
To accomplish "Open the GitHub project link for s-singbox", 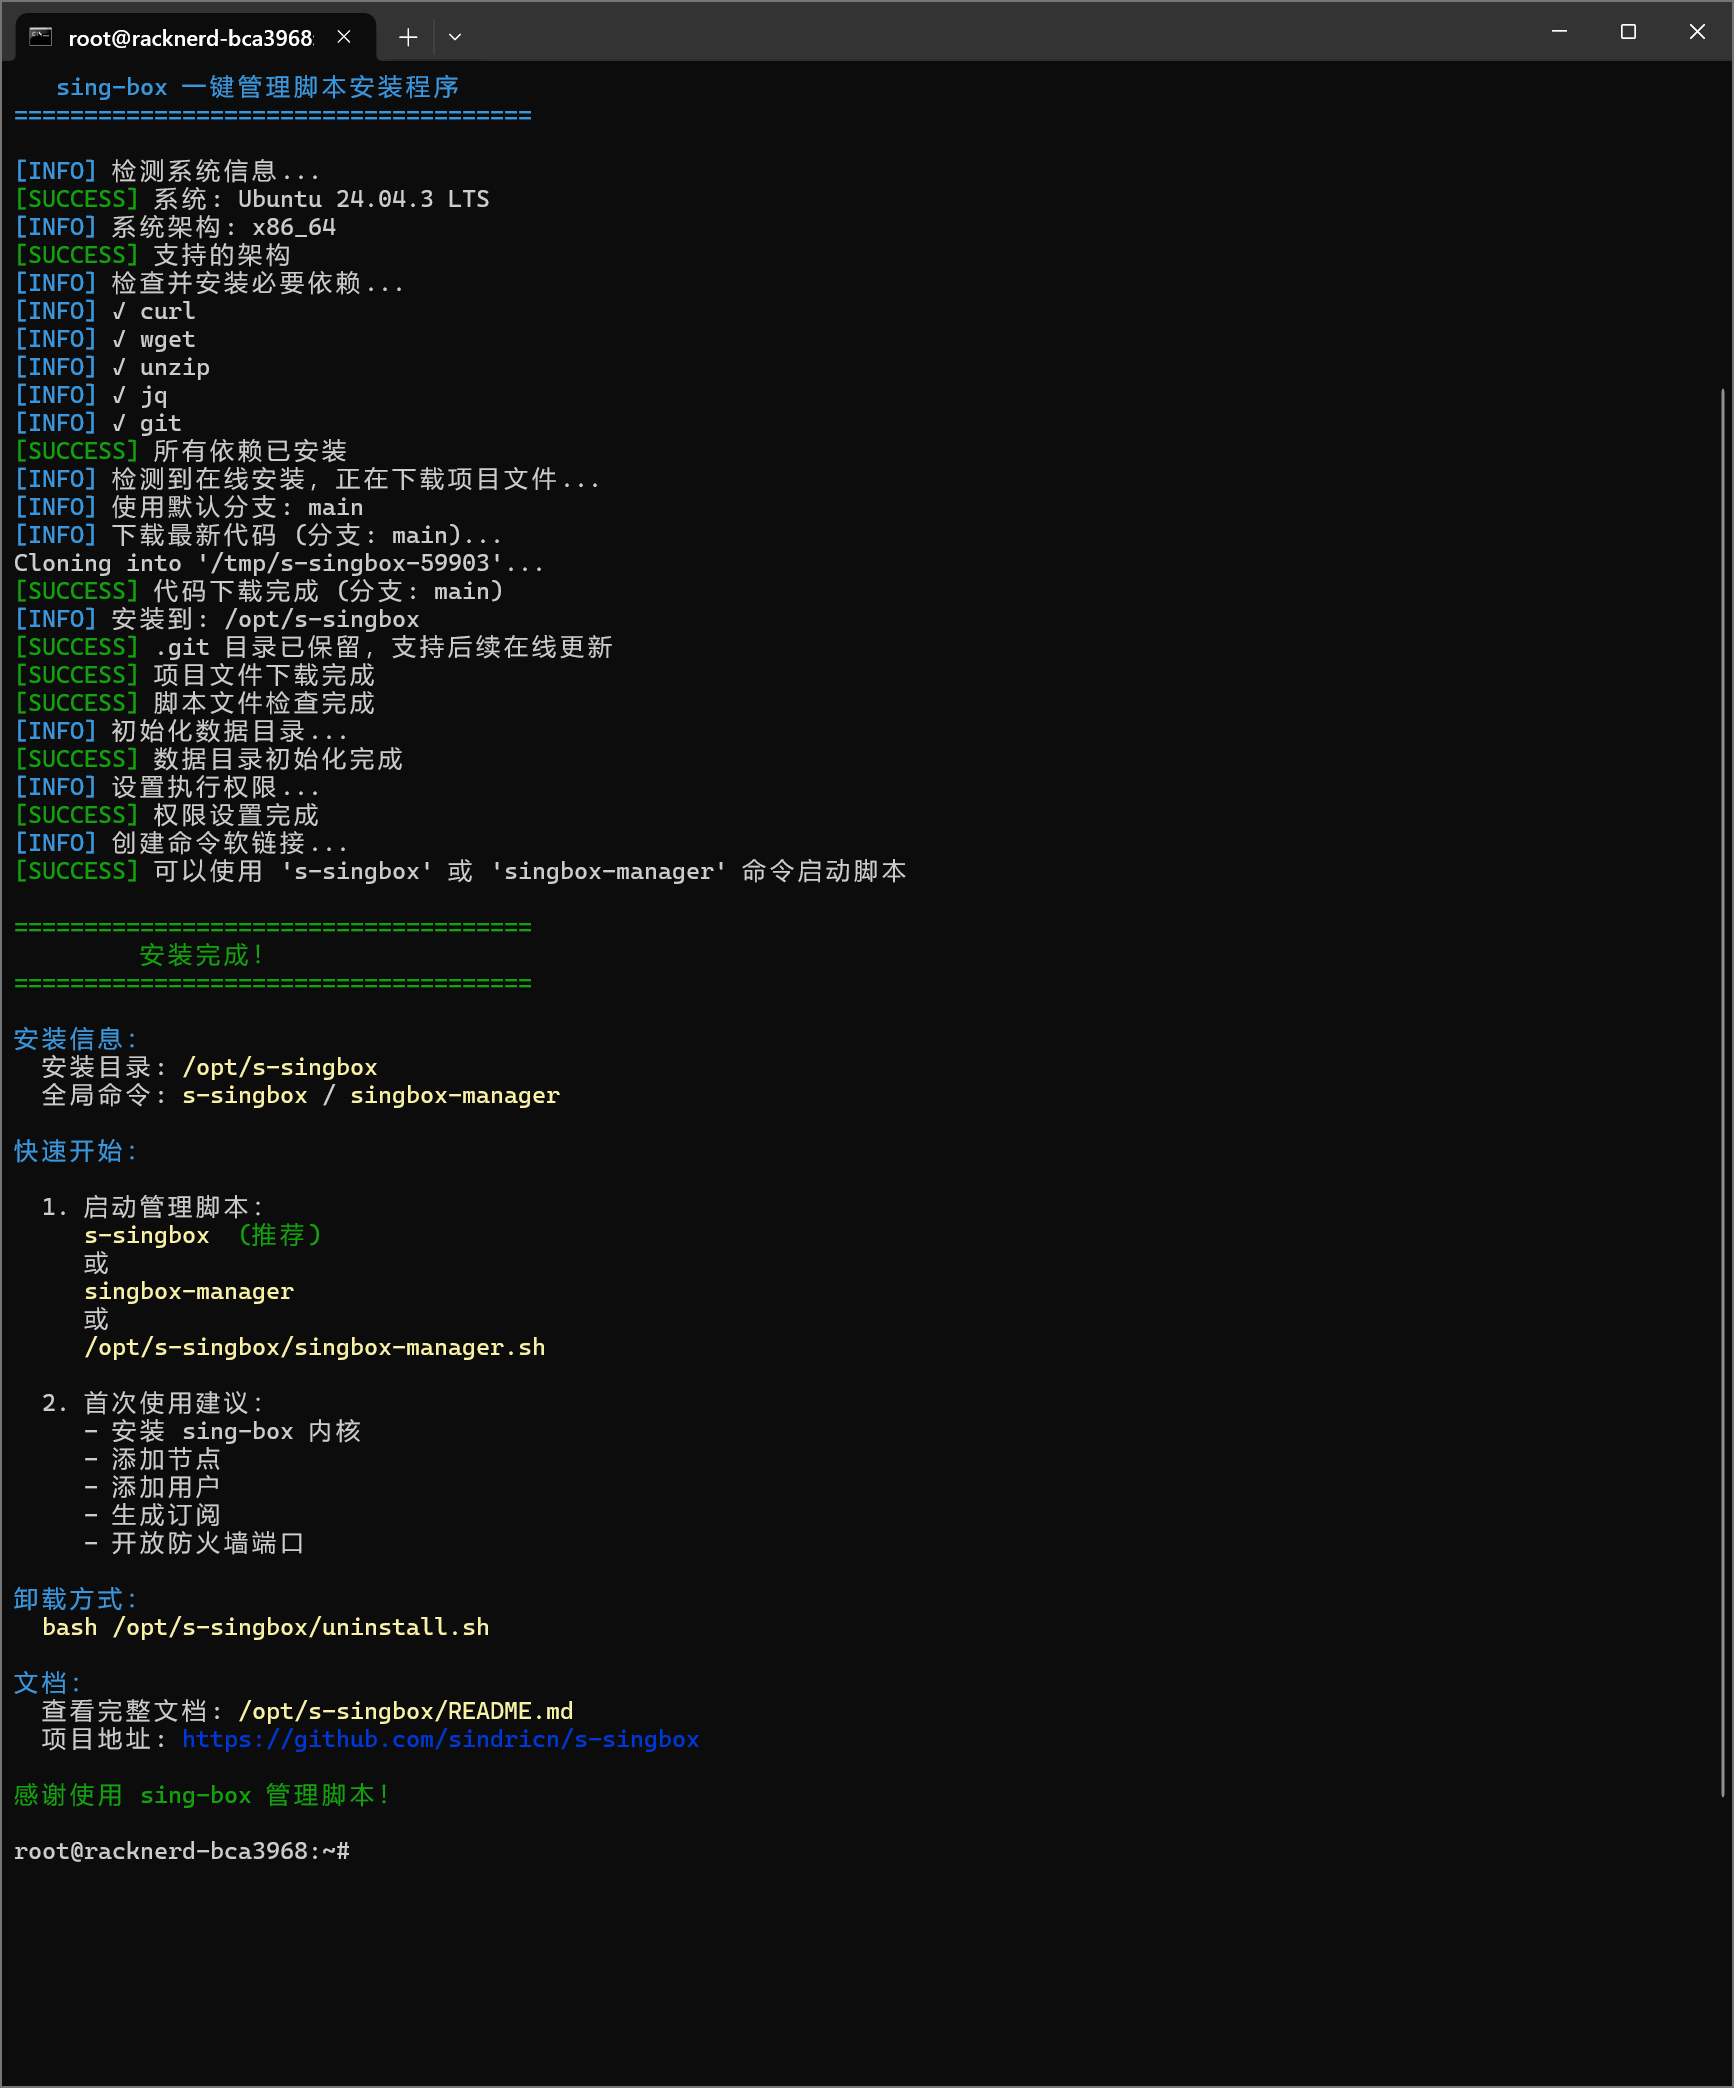I will [440, 1739].
